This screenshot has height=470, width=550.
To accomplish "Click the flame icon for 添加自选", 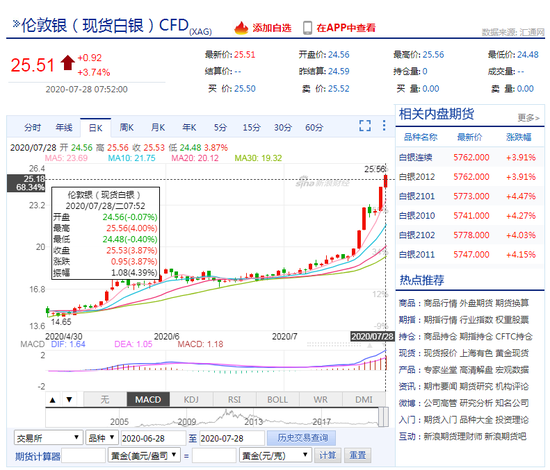I will point(241,28).
